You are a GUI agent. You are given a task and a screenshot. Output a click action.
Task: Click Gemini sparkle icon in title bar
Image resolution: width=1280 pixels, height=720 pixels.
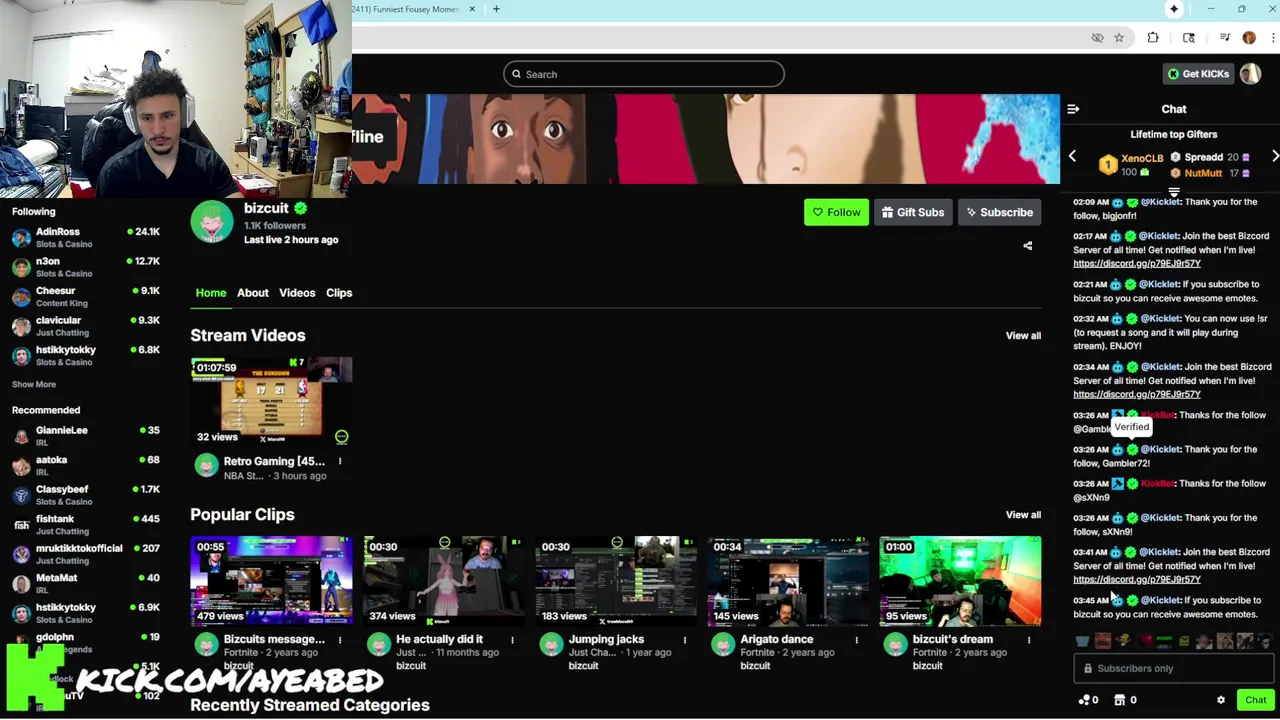click(1174, 9)
